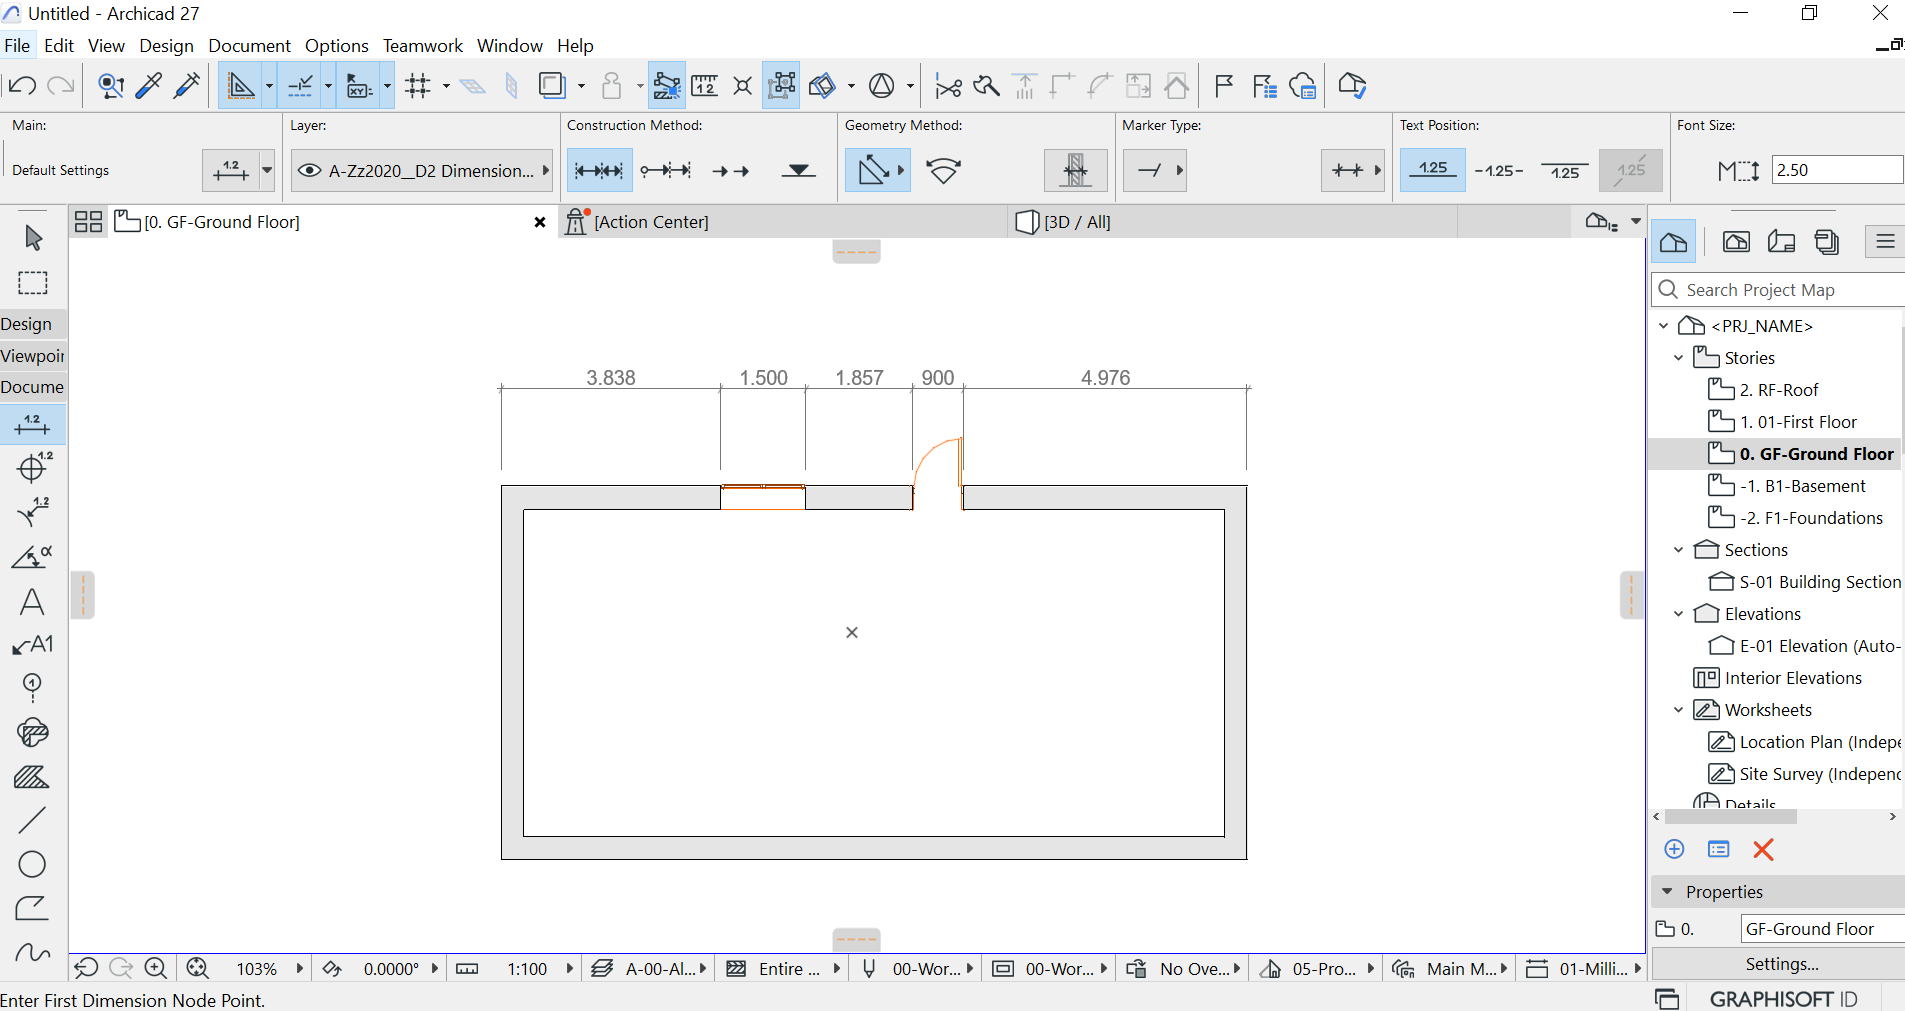Select the Text tool
Screen dimensions: 1905x1011
(x=32, y=601)
